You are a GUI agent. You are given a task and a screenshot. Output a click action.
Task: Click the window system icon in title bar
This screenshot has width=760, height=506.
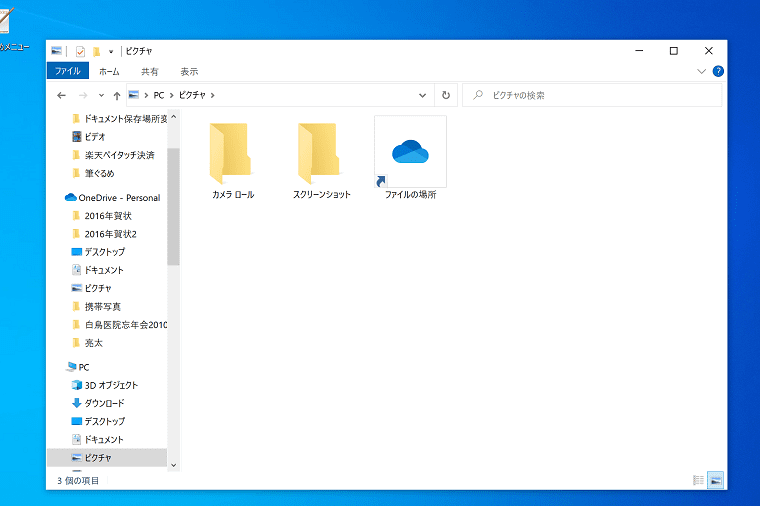[57, 51]
